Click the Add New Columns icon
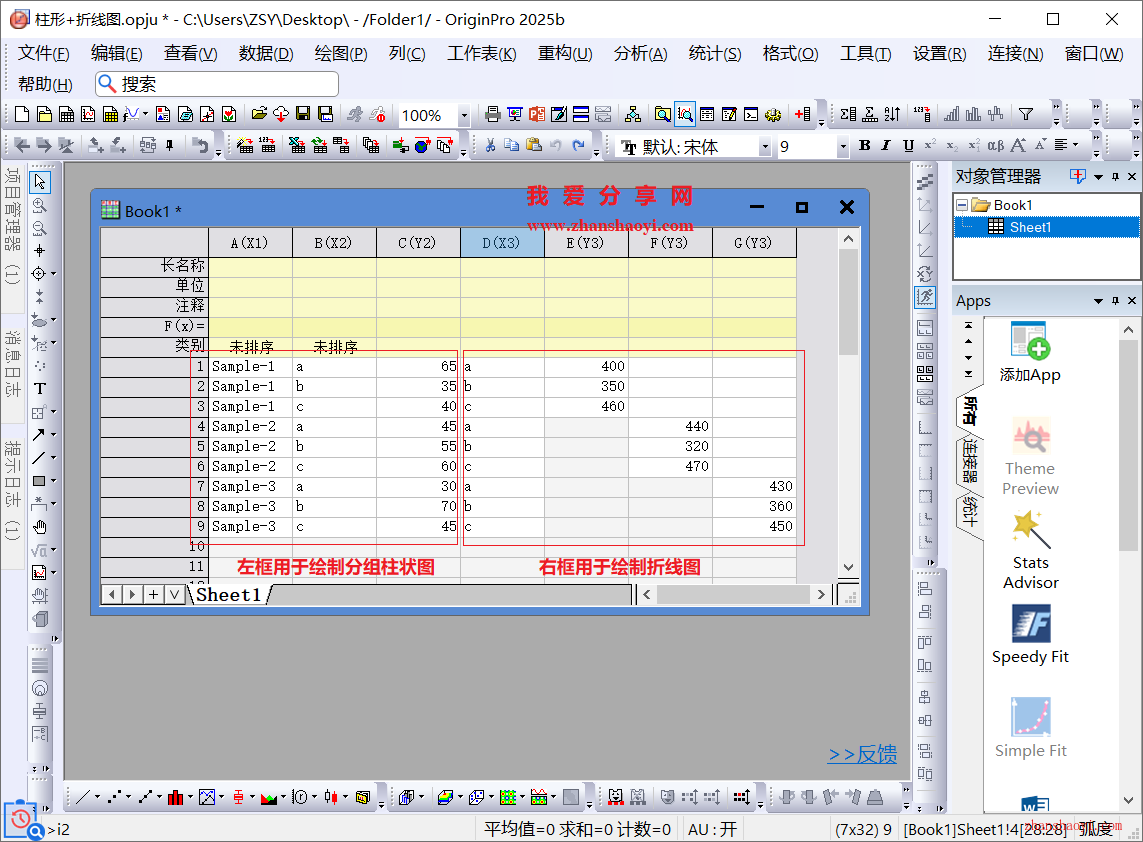This screenshot has width=1143, height=842. (802, 115)
